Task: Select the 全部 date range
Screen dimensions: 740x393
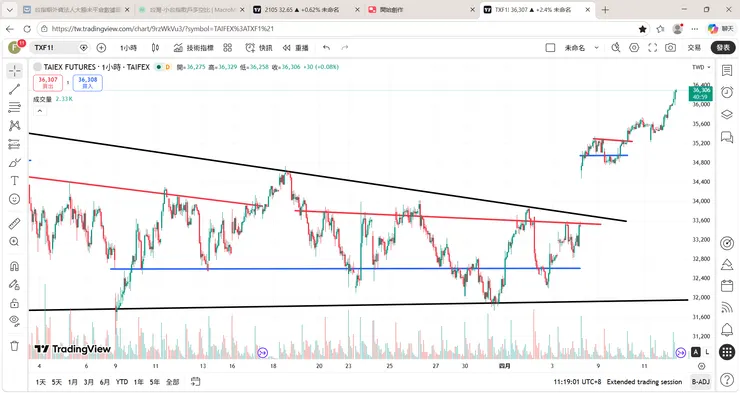Action: [x=172, y=382]
